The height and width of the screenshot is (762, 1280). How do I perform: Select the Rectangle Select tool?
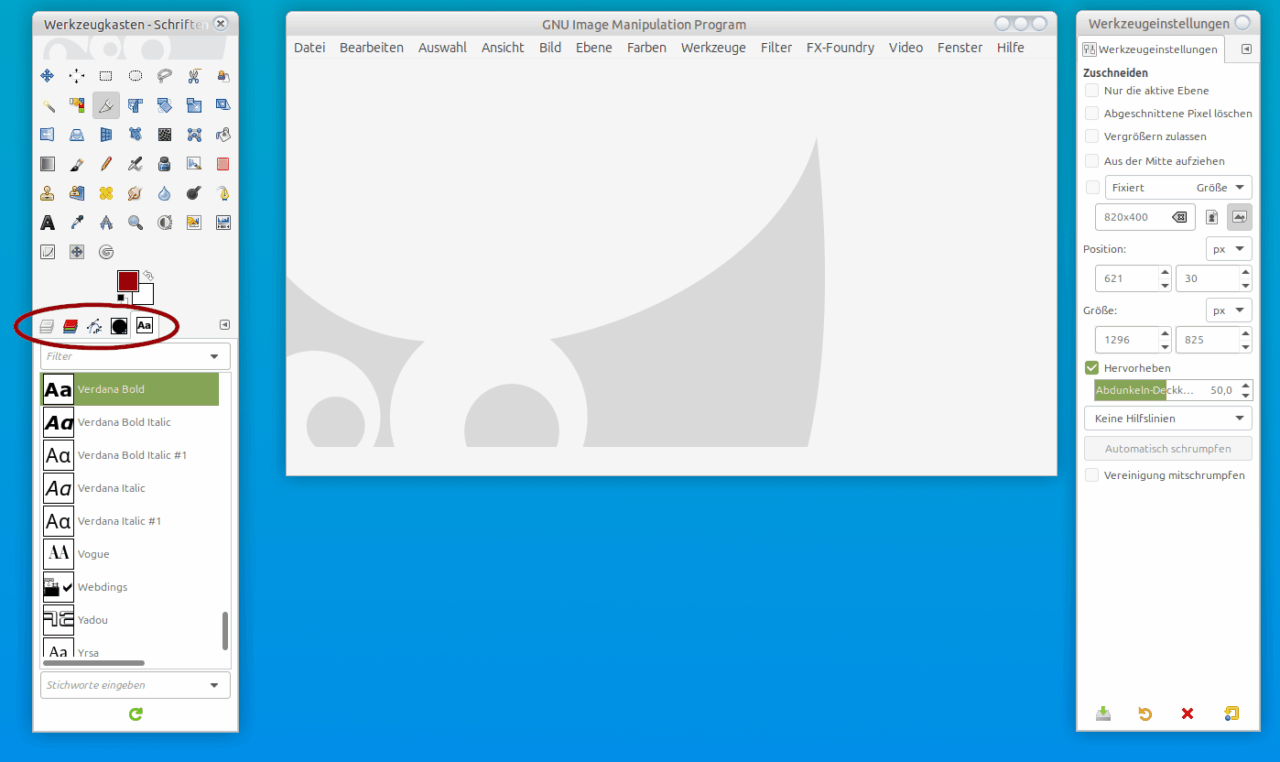106,76
